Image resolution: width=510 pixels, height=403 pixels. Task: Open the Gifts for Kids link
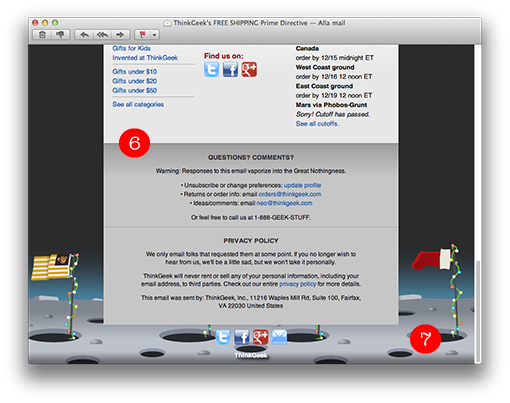tap(131, 48)
